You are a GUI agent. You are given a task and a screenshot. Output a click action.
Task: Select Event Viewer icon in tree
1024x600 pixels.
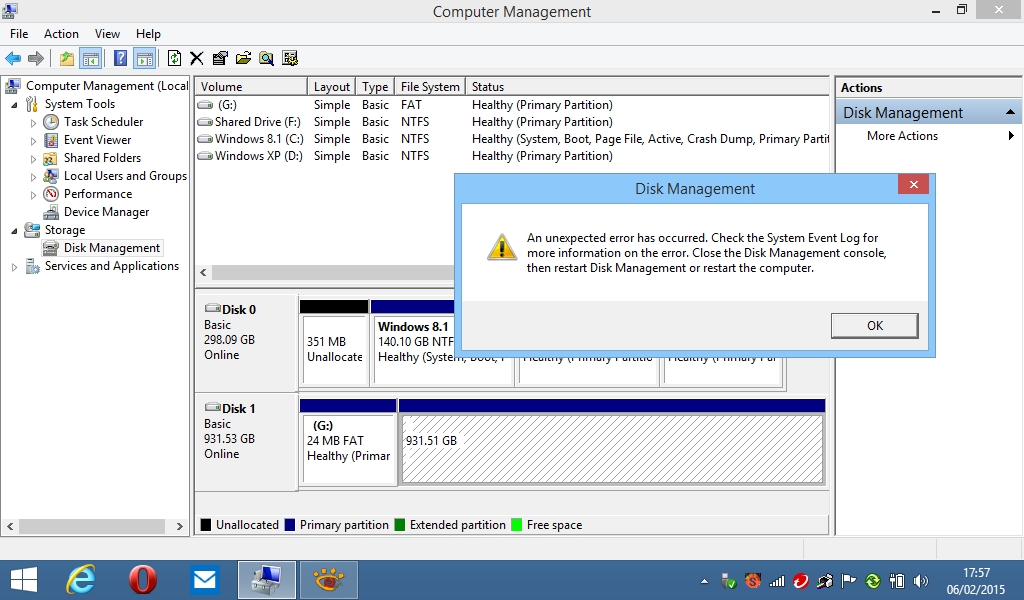click(51, 140)
